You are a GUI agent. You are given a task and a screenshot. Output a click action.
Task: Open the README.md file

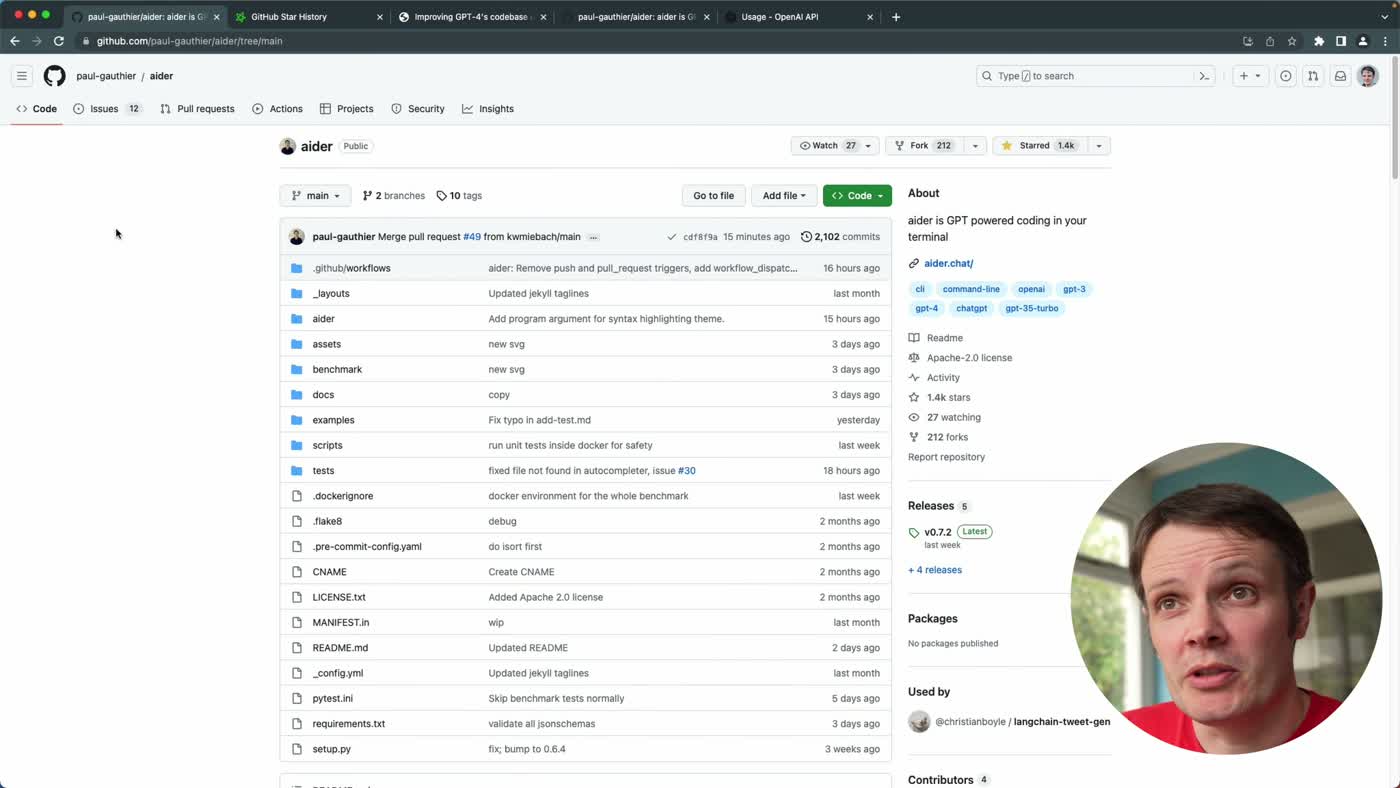point(340,648)
